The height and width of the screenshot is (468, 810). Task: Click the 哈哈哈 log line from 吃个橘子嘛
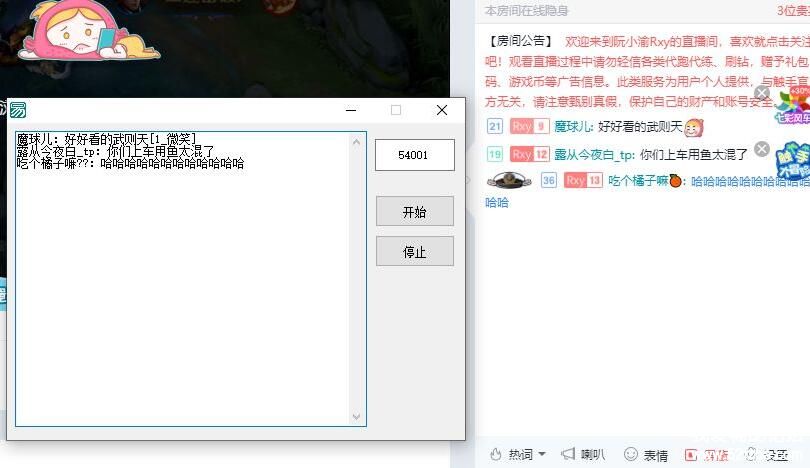pyautogui.click(x=130, y=164)
